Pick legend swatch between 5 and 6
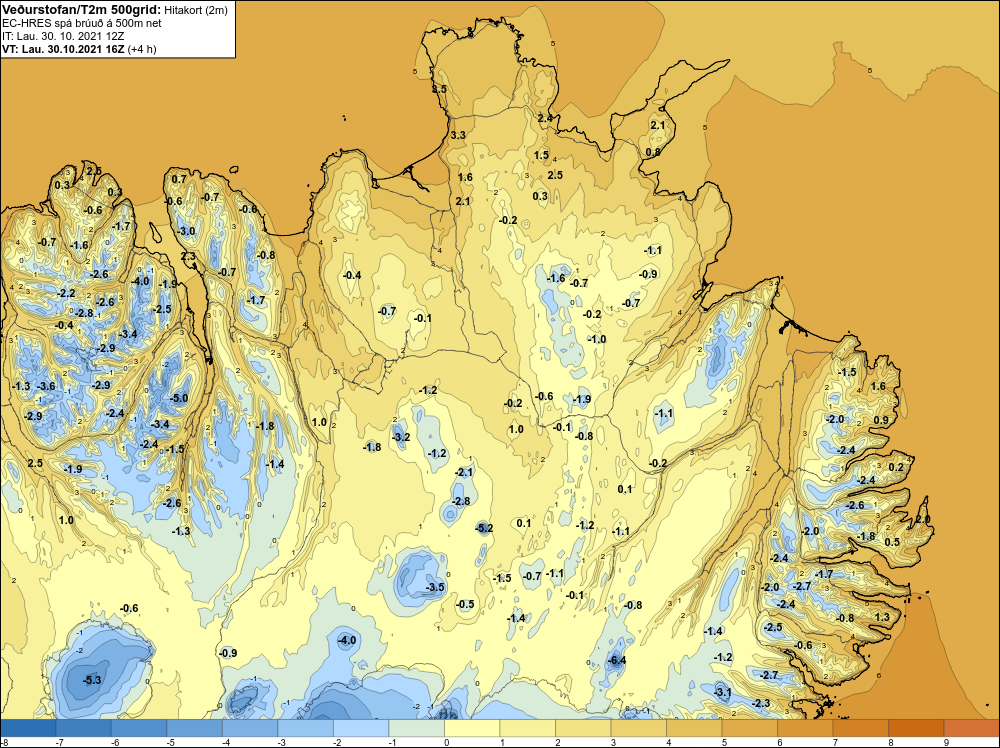This screenshot has width=1000, height=748. pyautogui.click(x=749, y=727)
